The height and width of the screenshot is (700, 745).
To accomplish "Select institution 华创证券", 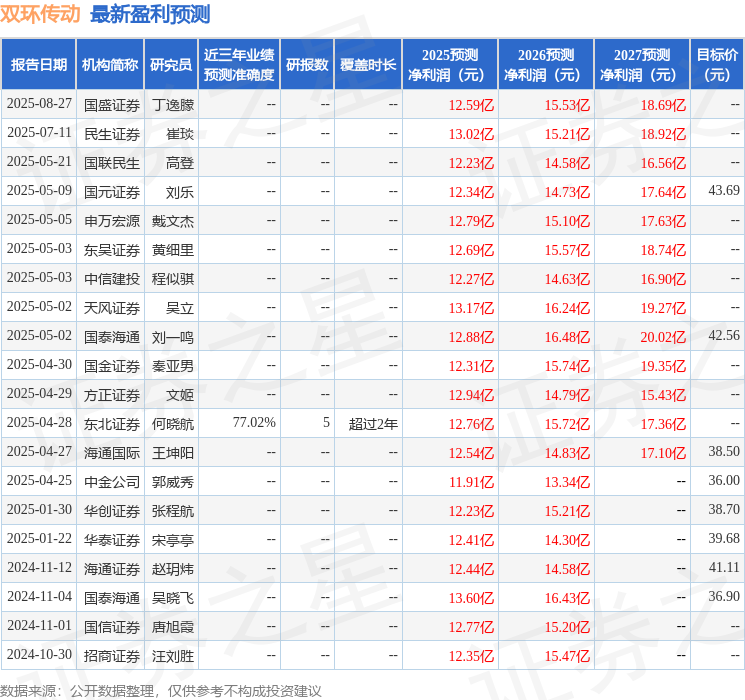I will (x=112, y=511).
